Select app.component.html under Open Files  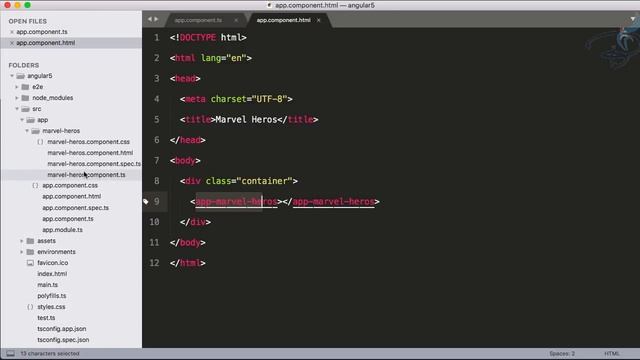tap(46, 43)
